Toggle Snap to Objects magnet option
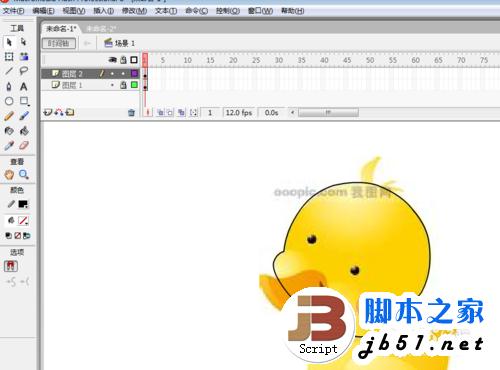Image resolution: width=500 pixels, height=370 pixels. click(11, 266)
